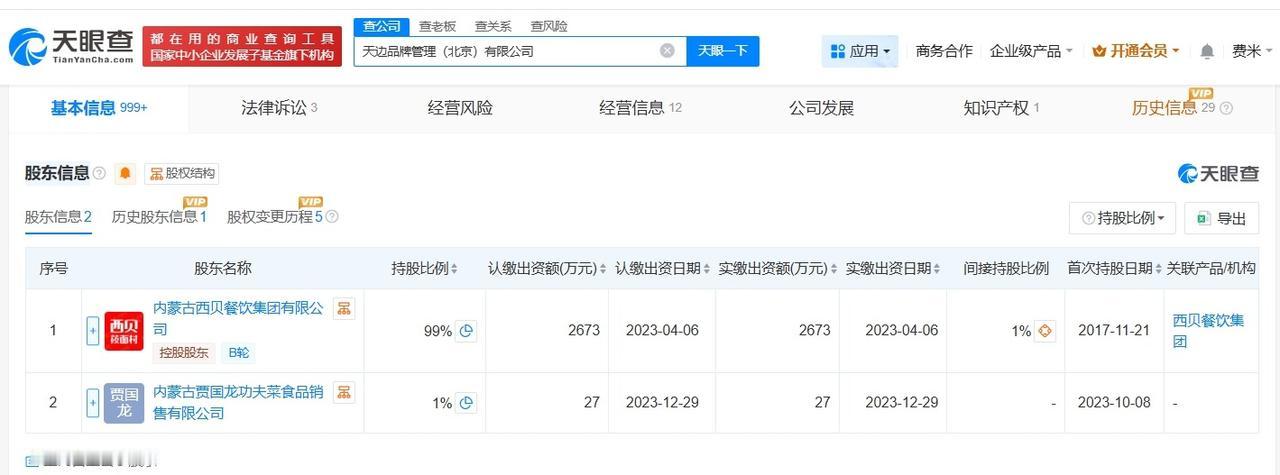This screenshot has height=475, width=1280.
Task: Select the 经营信息 tab
Action: (x=640, y=108)
